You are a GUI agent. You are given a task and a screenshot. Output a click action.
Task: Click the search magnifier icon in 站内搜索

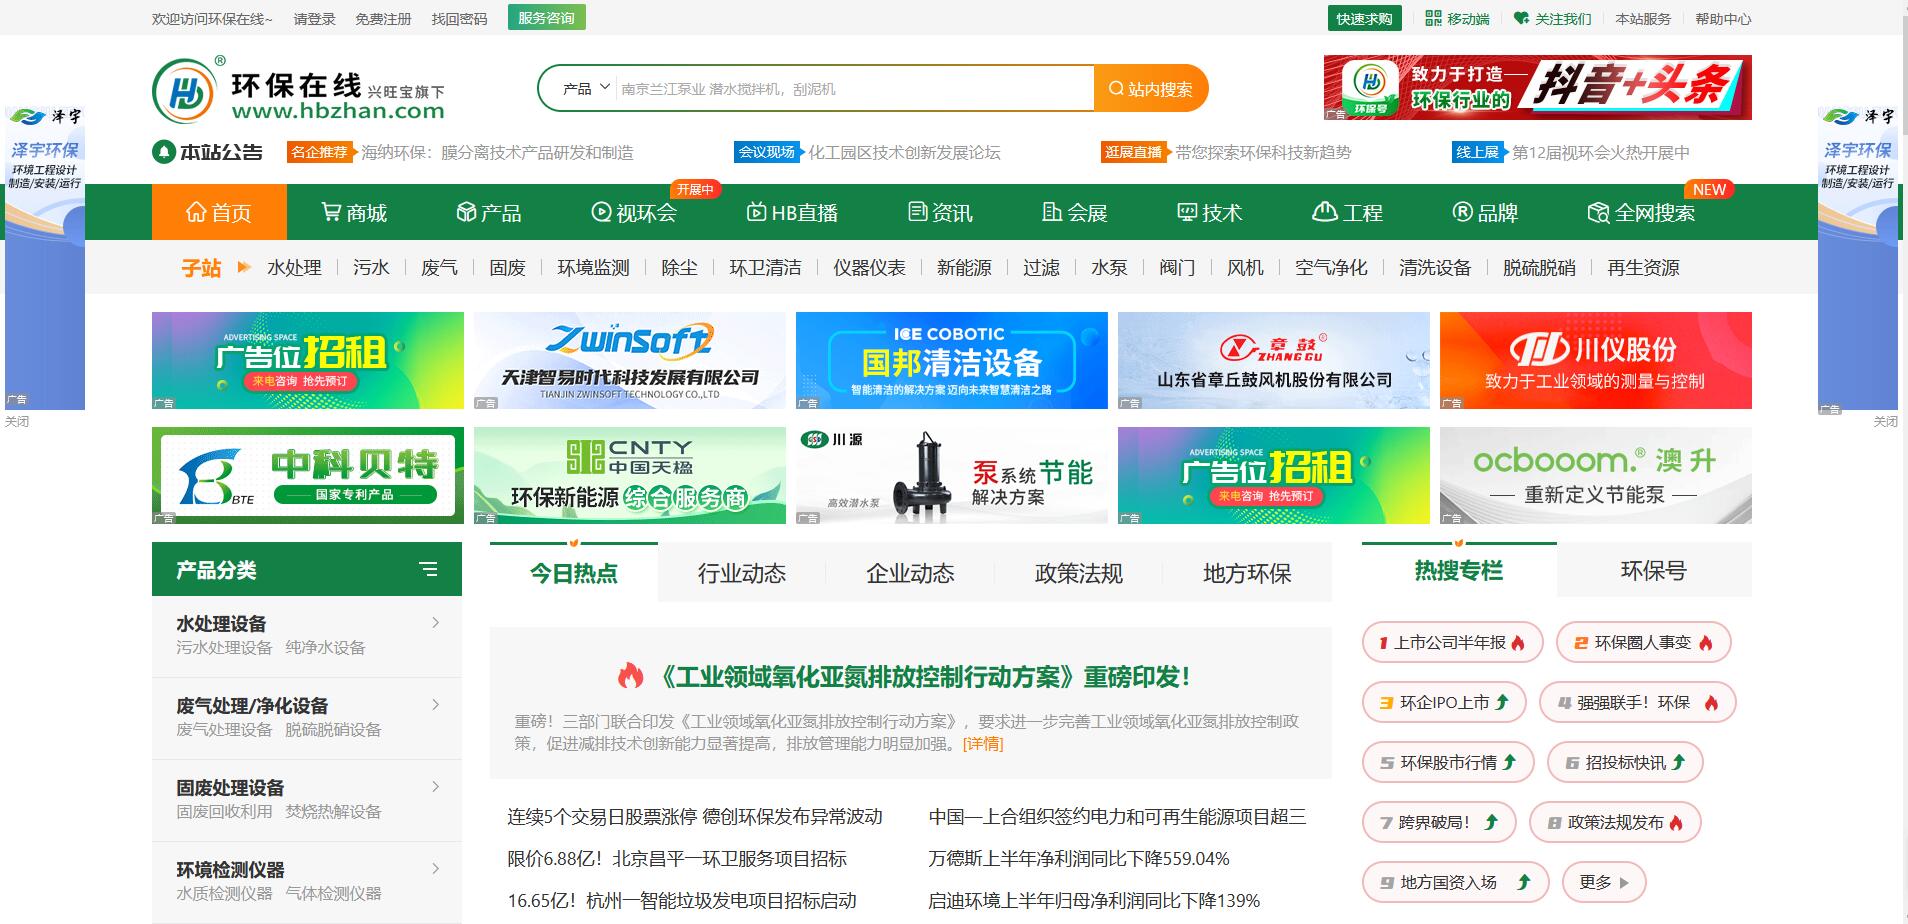click(1116, 89)
